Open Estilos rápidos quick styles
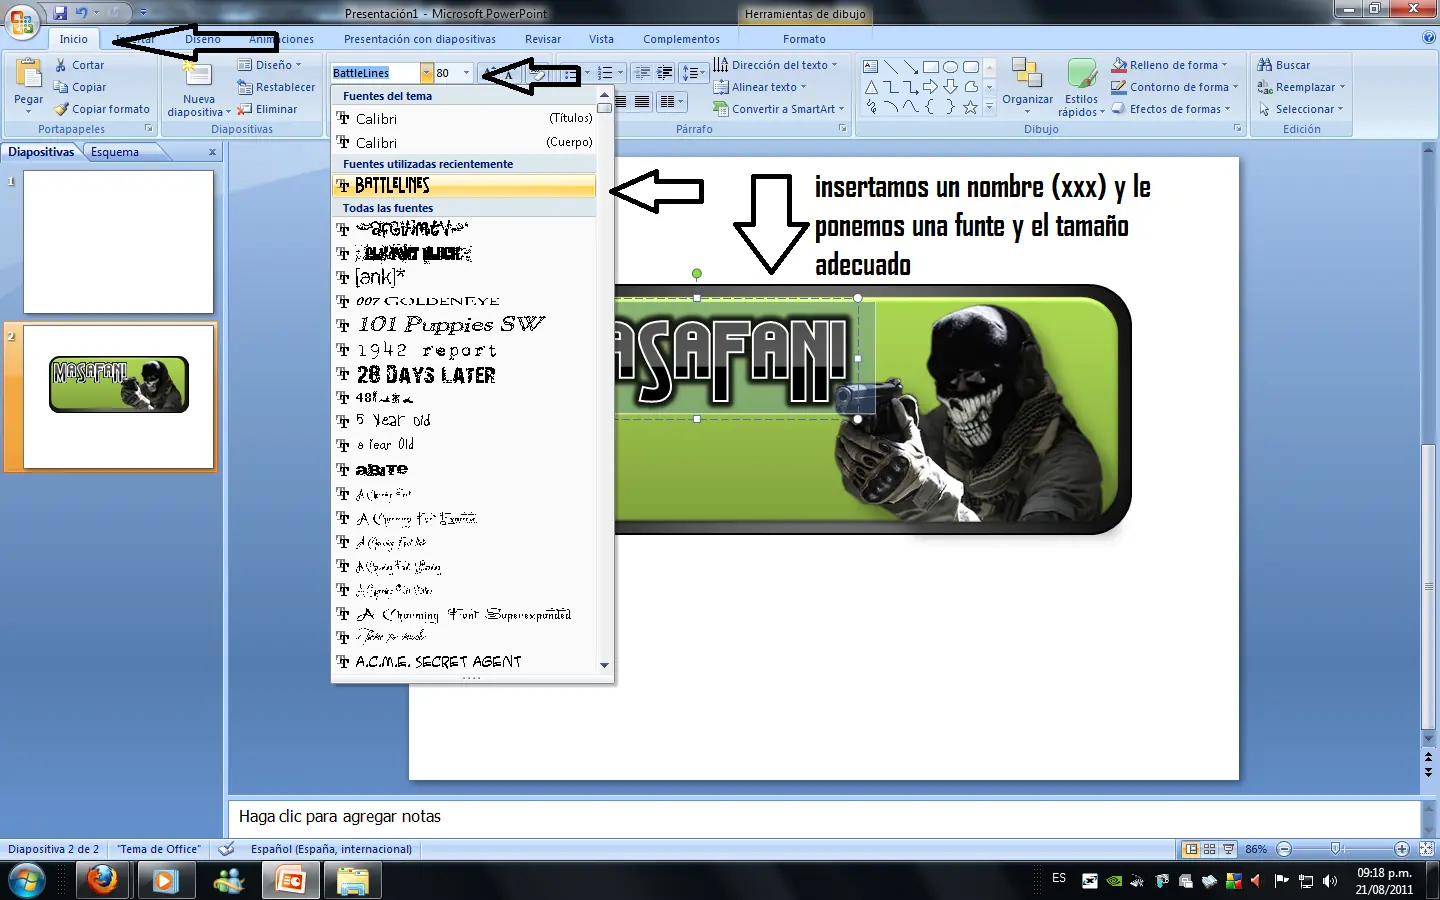This screenshot has width=1440, height=900. (x=1081, y=88)
